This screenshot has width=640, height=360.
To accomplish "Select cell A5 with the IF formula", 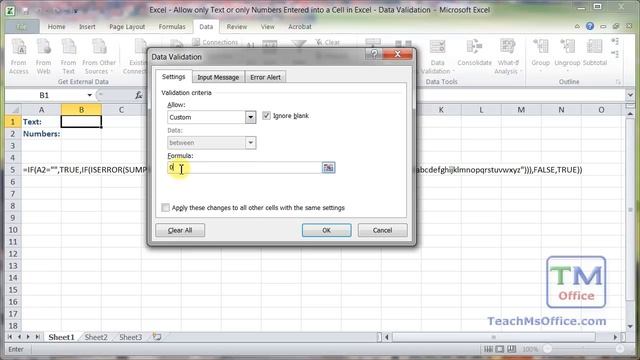I will click(x=41, y=170).
